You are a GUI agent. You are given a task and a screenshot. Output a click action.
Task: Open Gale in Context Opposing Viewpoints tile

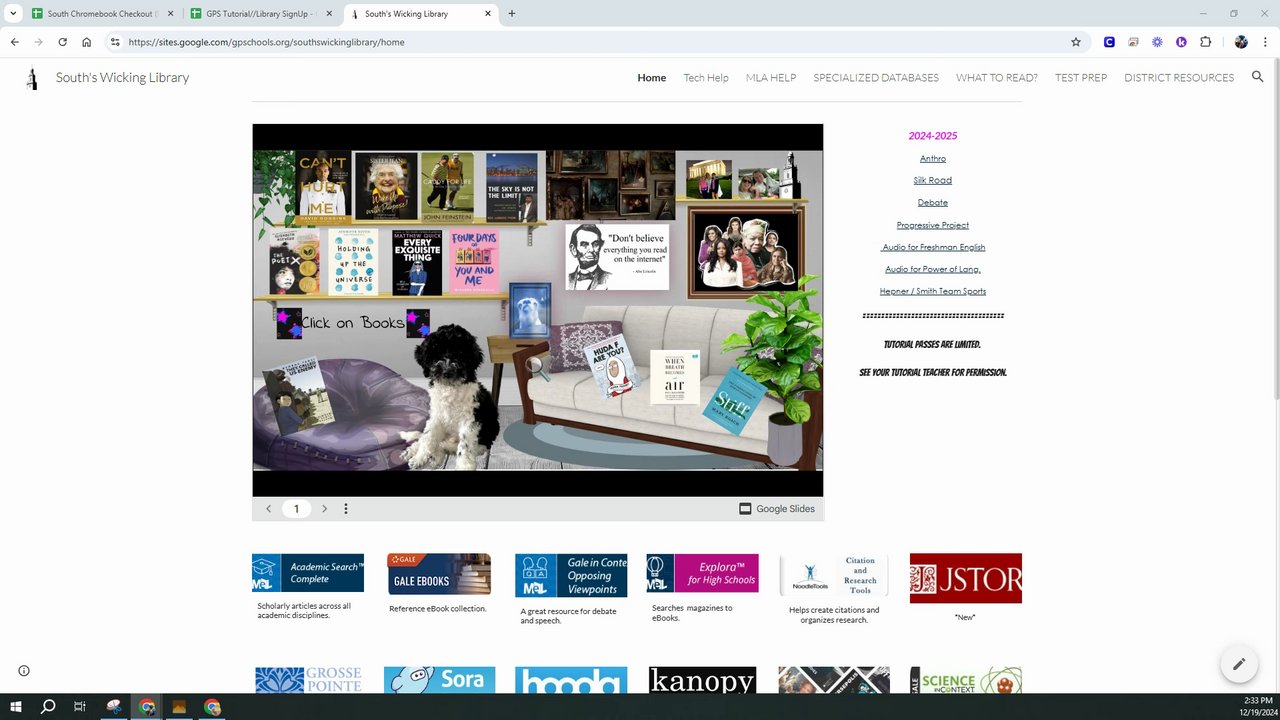pyautogui.click(x=571, y=575)
